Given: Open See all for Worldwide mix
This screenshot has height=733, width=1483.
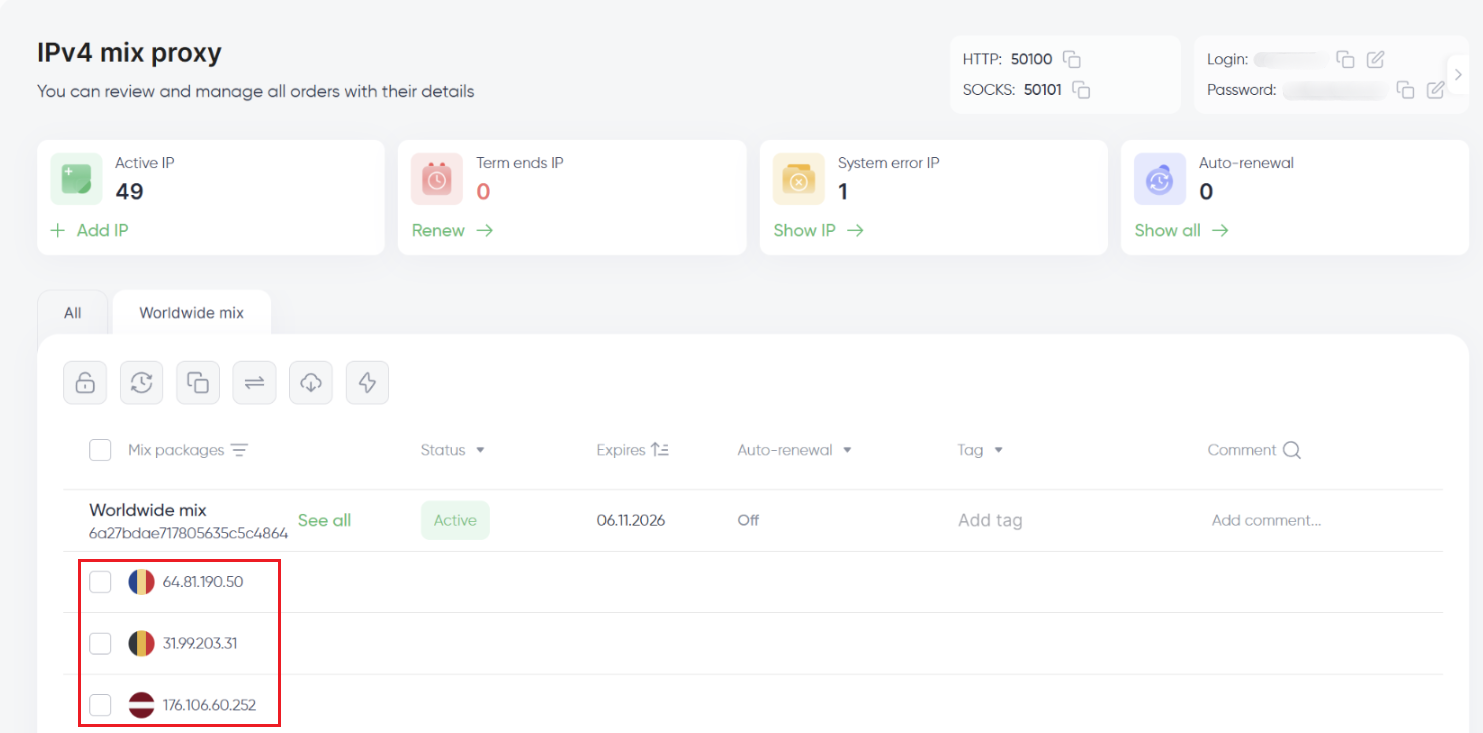Looking at the screenshot, I should (324, 520).
